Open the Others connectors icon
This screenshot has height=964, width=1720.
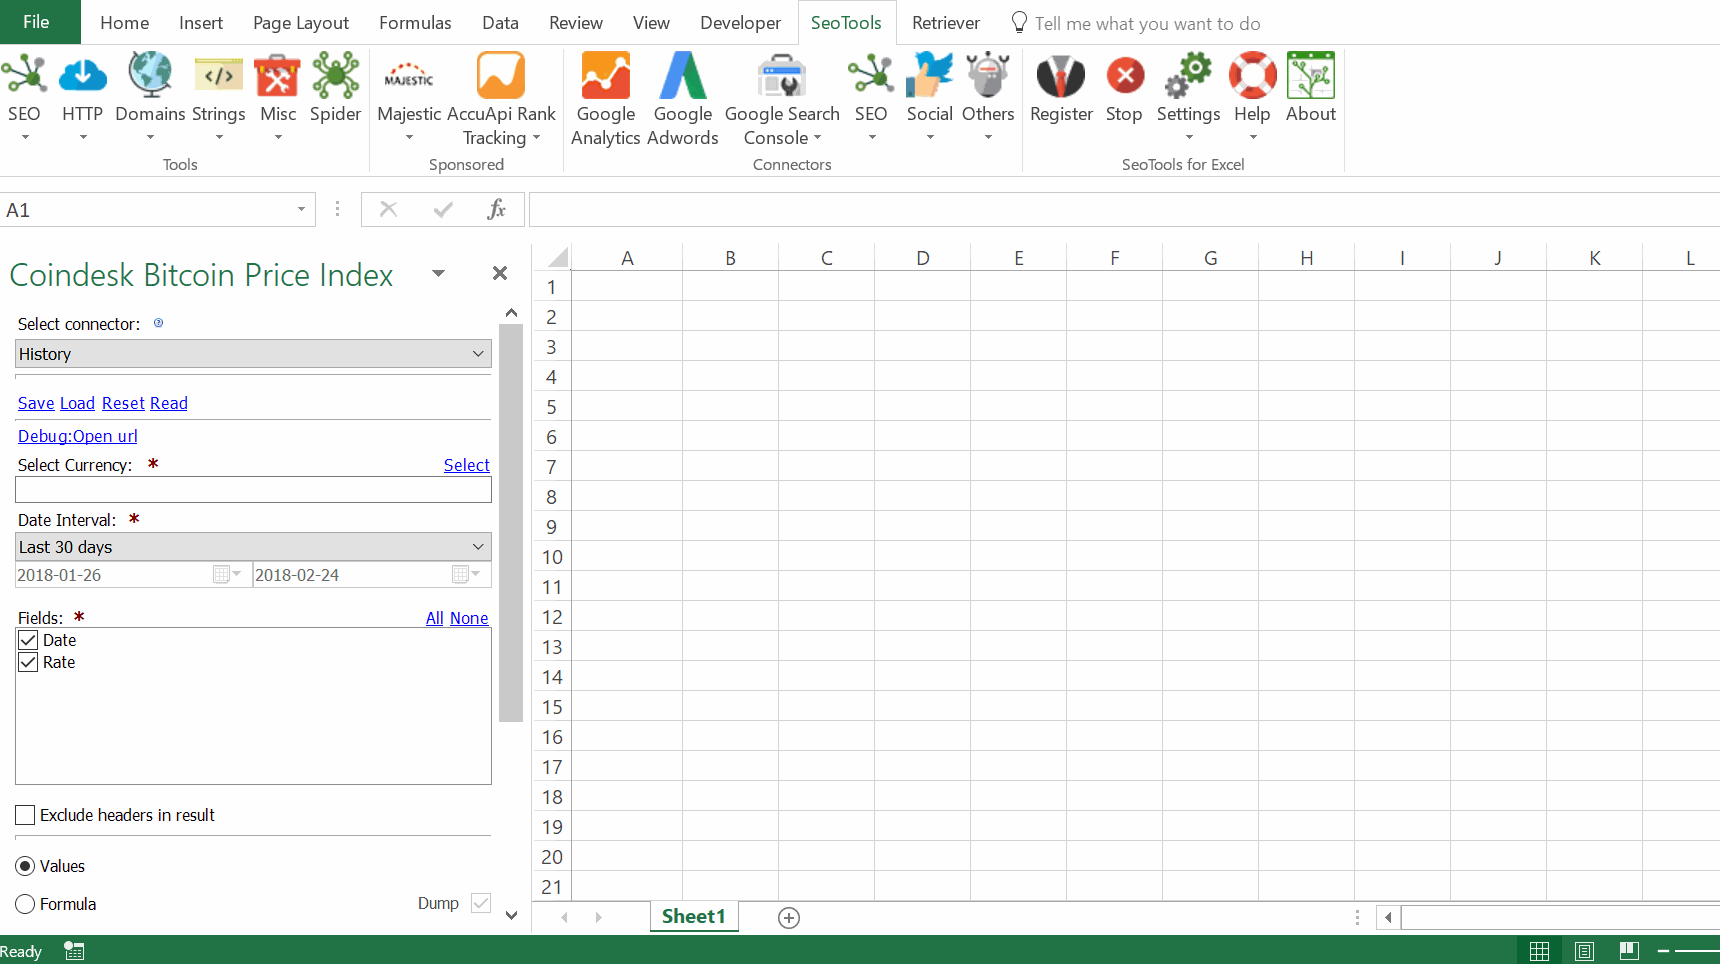(988, 76)
